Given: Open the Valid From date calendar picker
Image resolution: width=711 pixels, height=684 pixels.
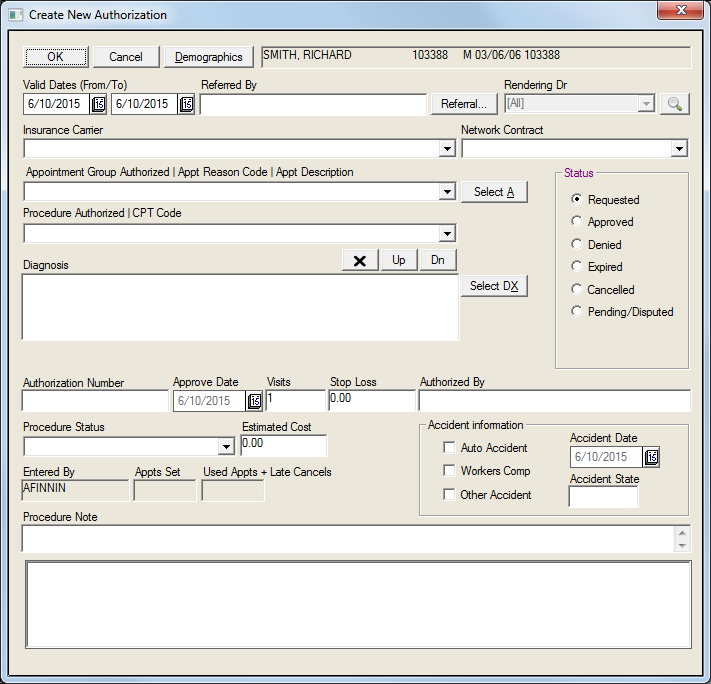Looking at the screenshot, I should point(99,104).
